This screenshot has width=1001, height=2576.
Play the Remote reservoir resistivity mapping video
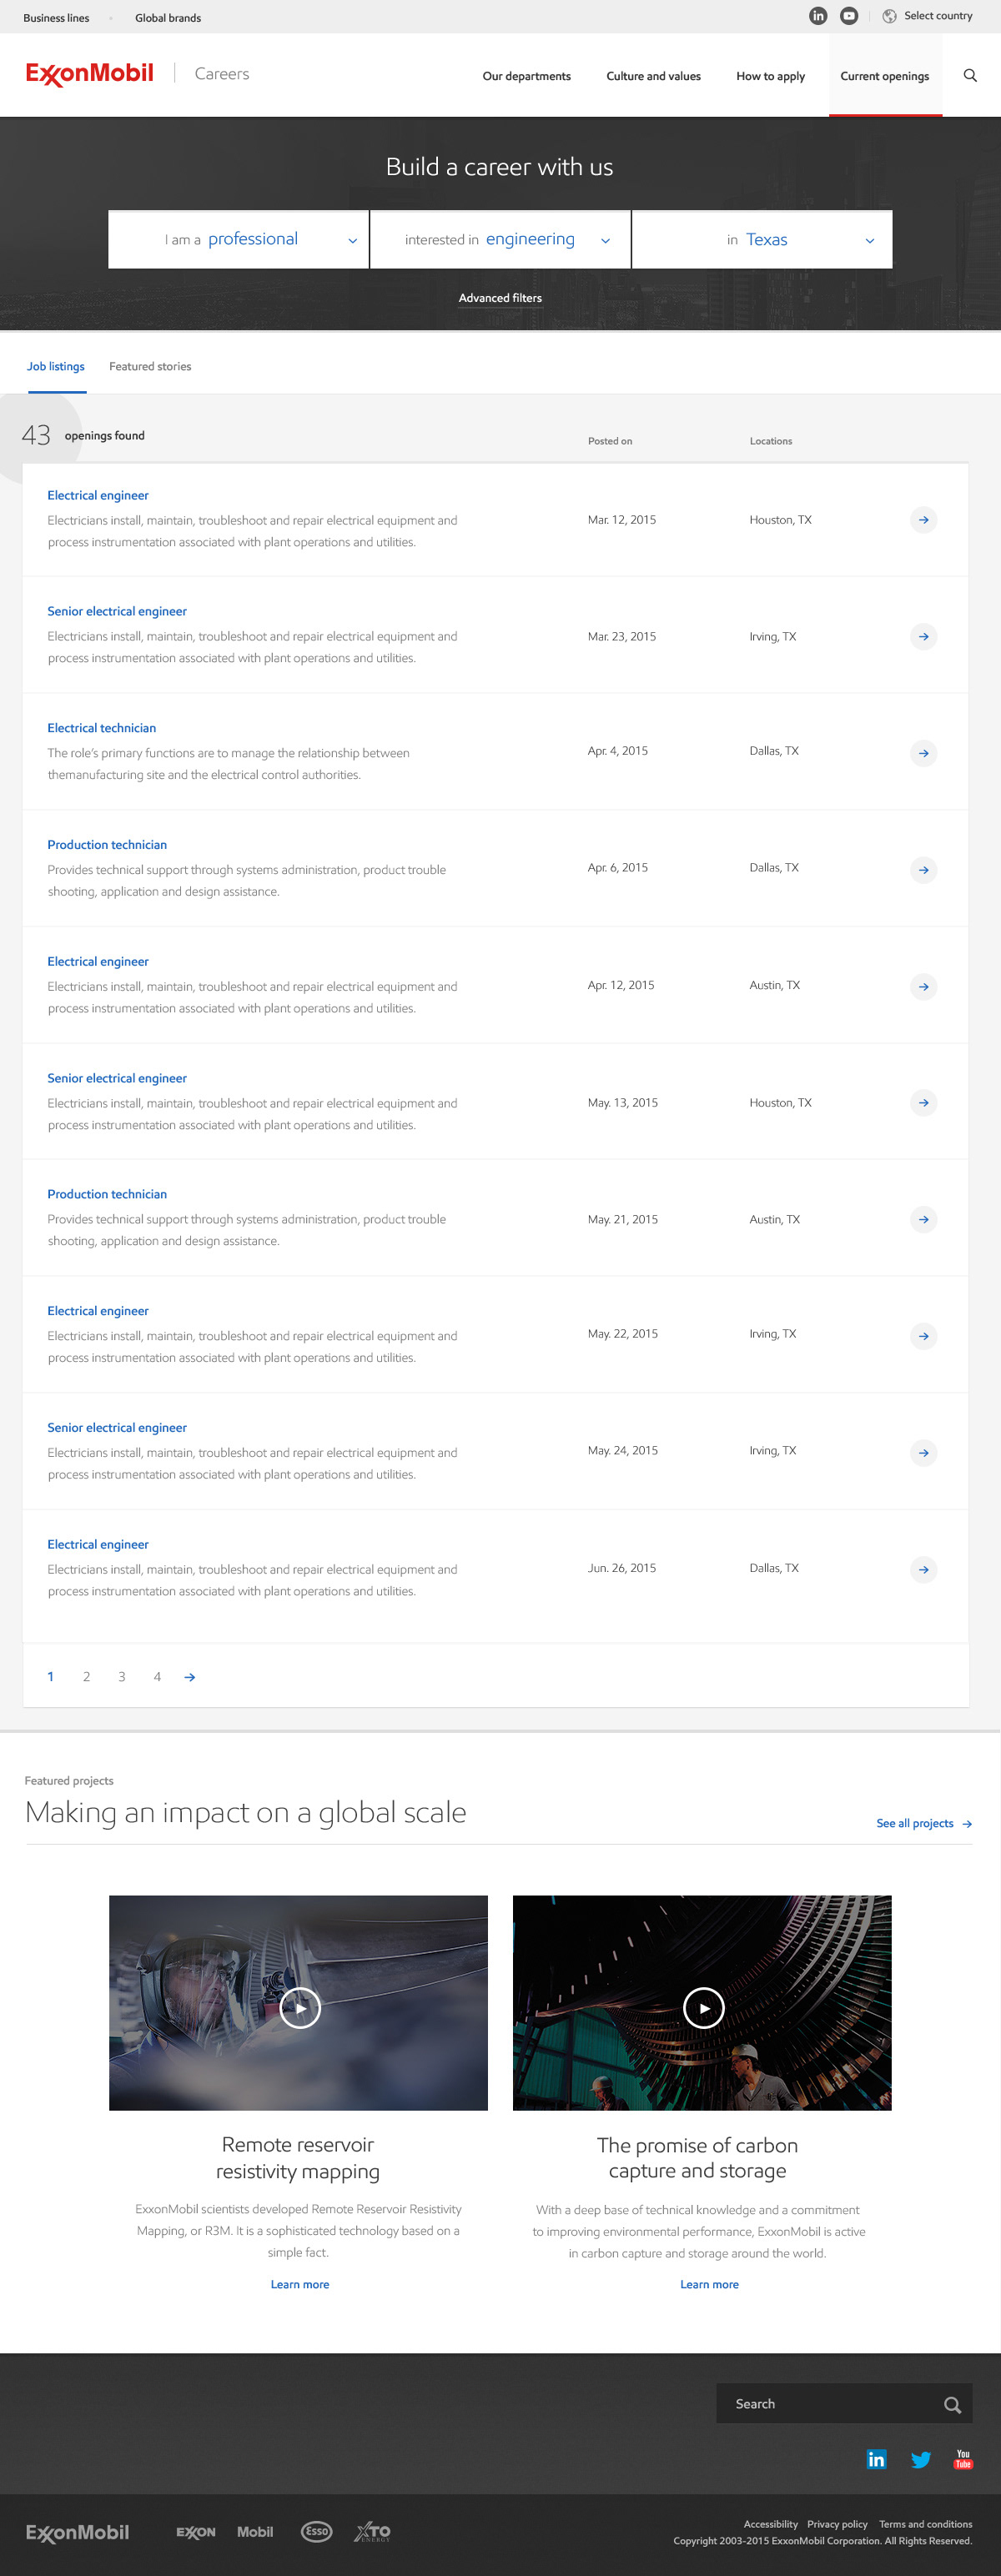click(x=300, y=2007)
